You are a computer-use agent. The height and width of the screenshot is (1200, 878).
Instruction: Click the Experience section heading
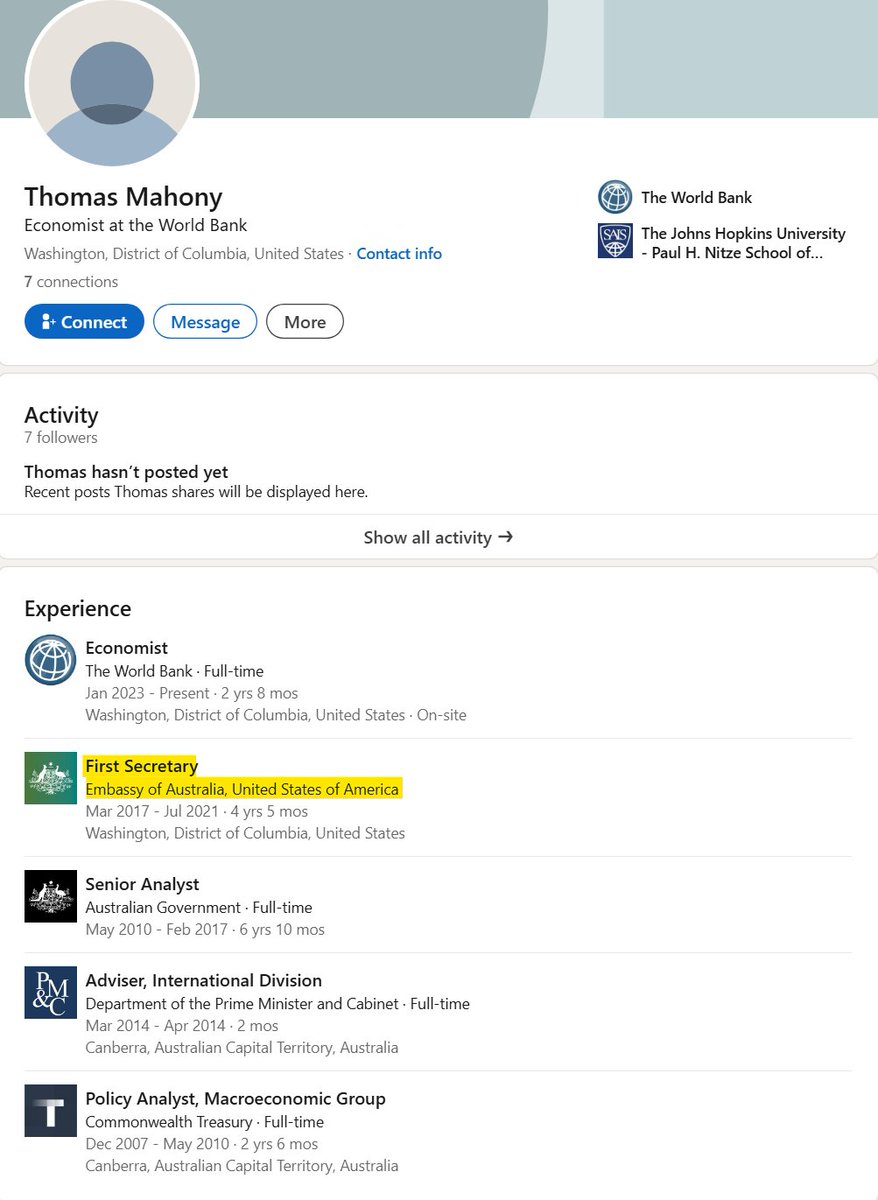coord(78,609)
